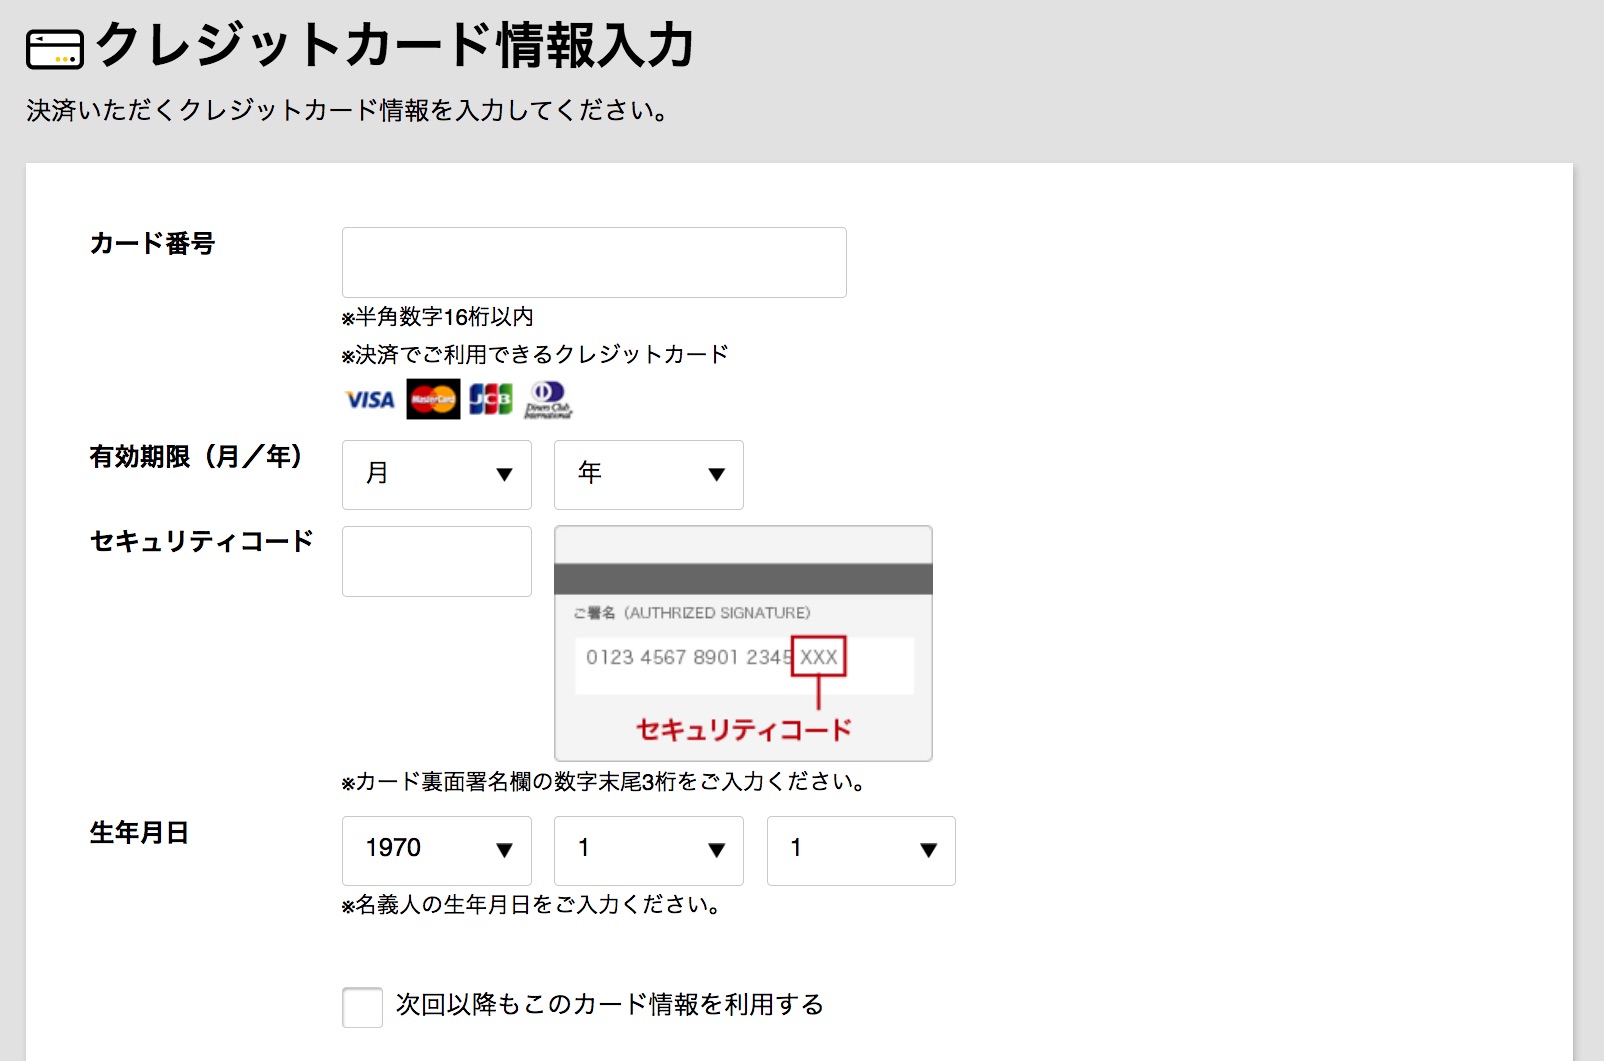Click the MasterCard logo
The image size is (1604, 1061).
click(x=433, y=399)
